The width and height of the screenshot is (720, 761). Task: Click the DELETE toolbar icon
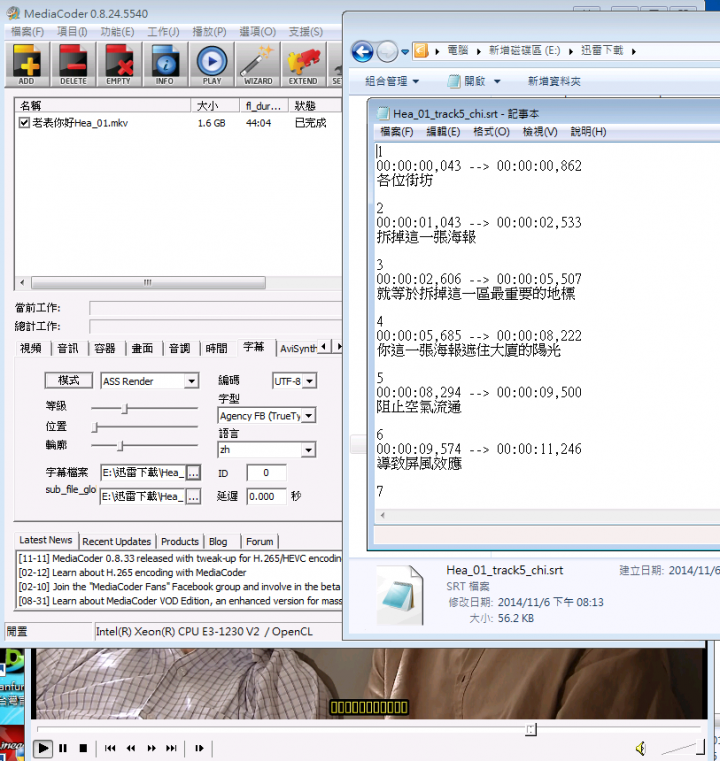pyautogui.click(x=73, y=64)
